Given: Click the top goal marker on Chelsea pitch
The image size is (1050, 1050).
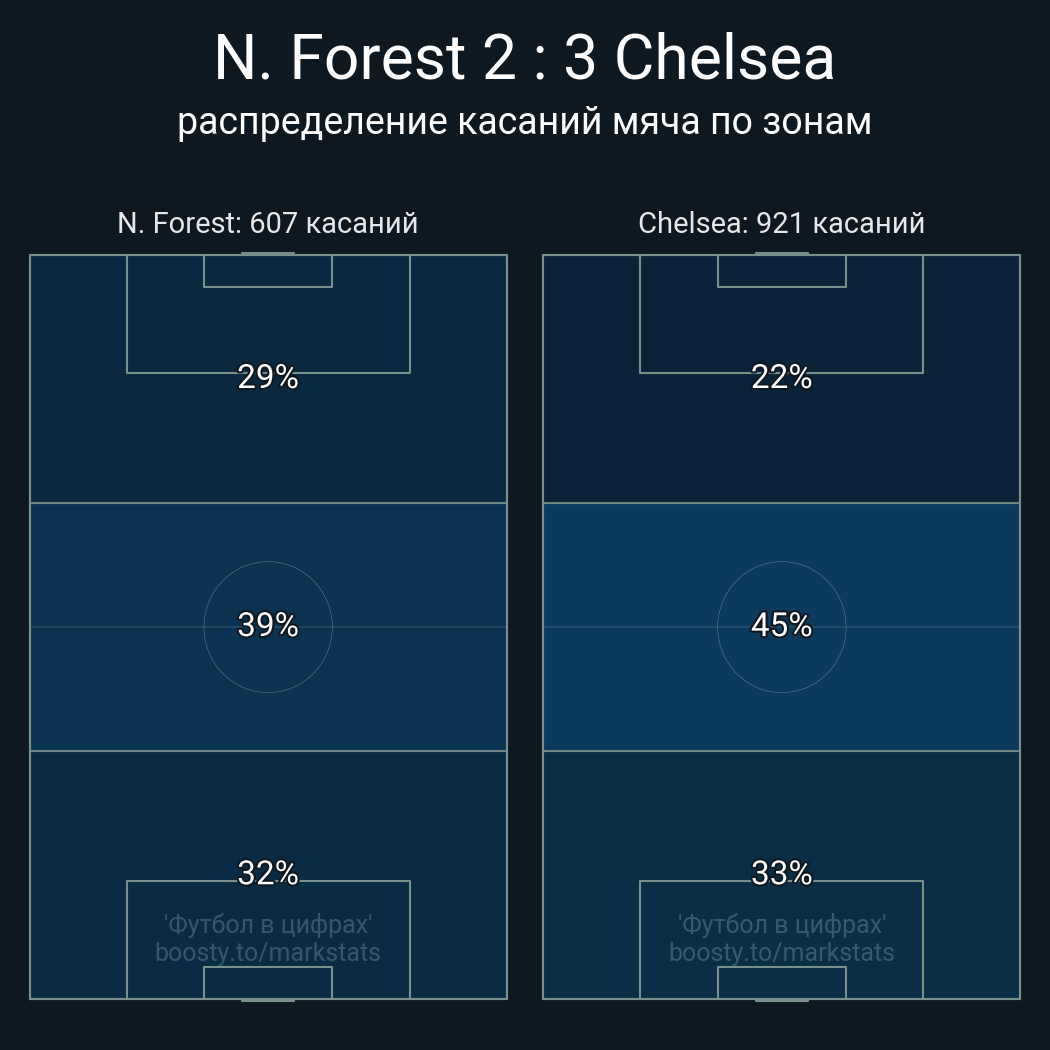Looking at the screenshot, I should [781, 254].
